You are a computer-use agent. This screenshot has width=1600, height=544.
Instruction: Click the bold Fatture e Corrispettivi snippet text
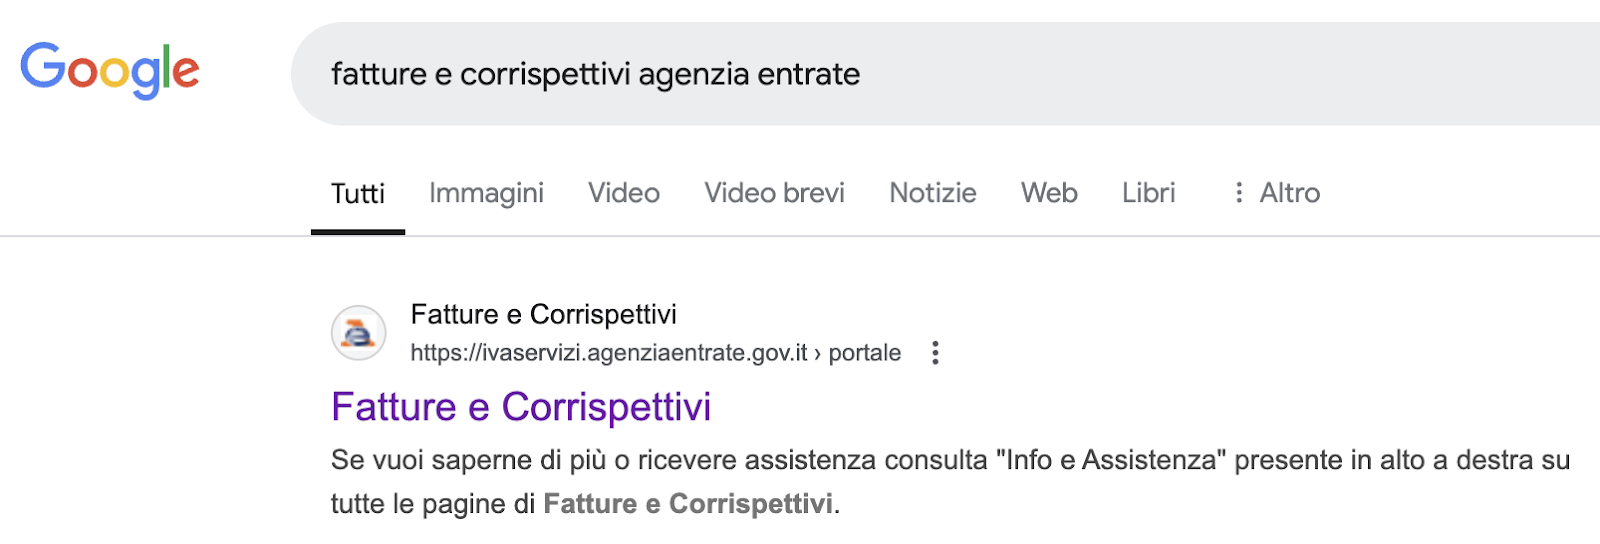688,503
